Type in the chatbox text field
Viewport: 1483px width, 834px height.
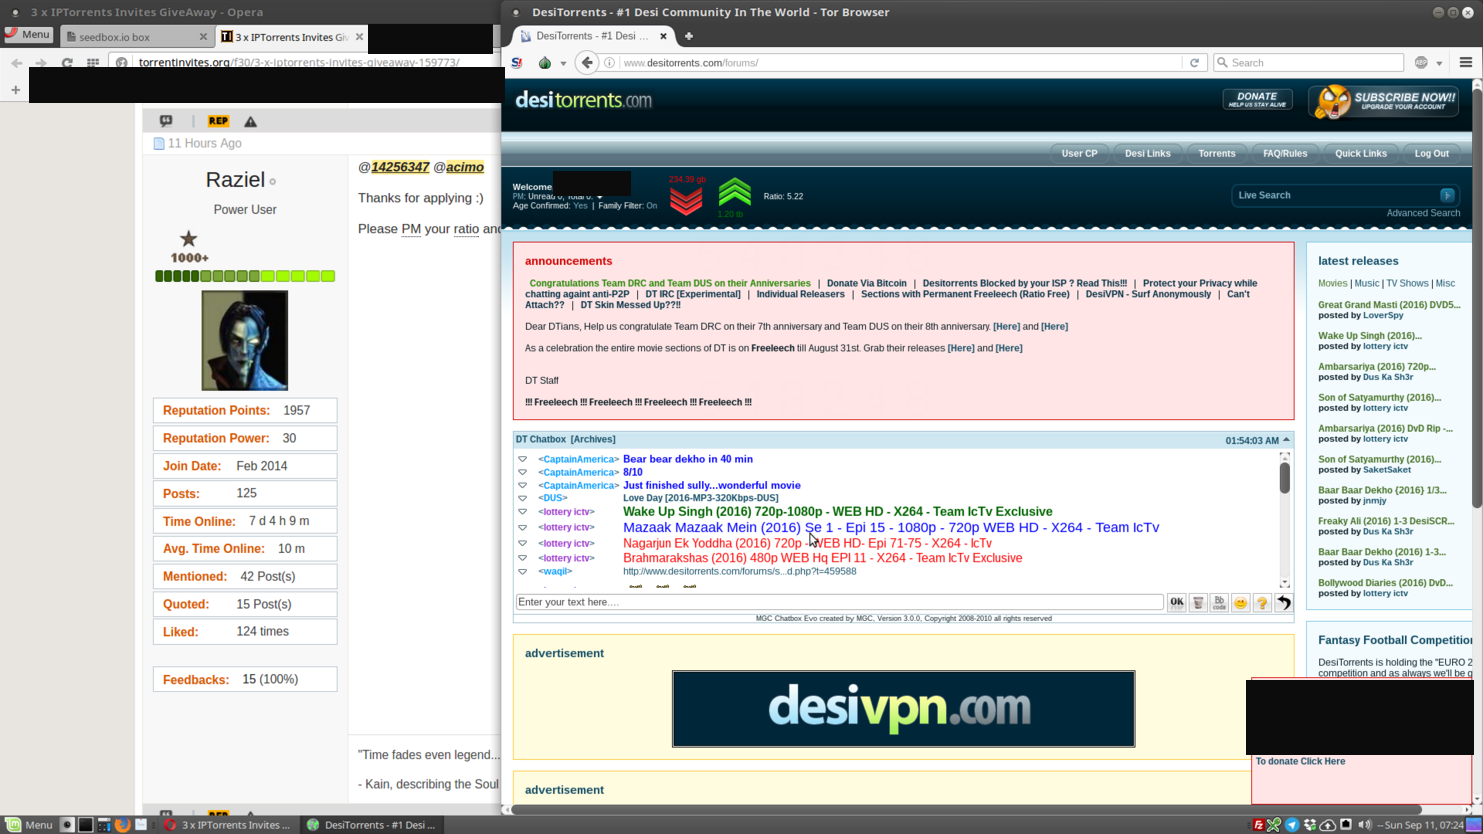839,602
